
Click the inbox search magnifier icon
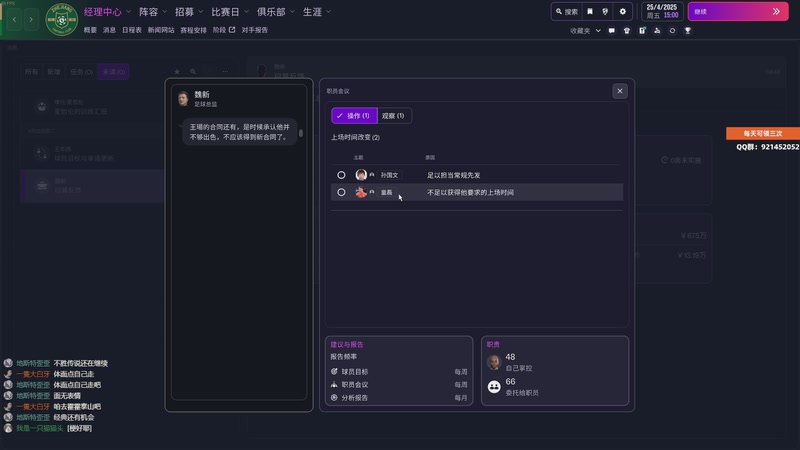193,71
